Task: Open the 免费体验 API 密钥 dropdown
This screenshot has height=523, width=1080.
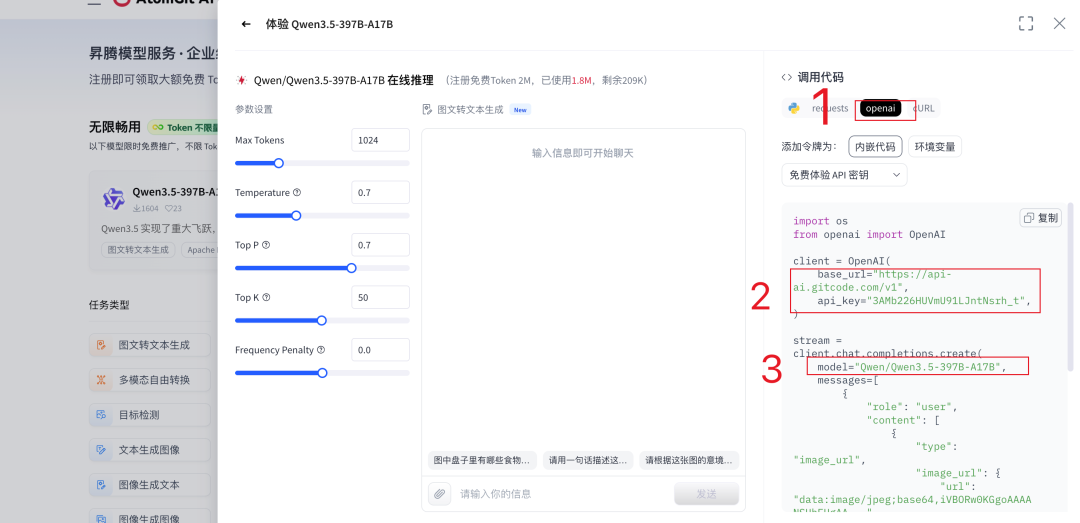Action: 844,175
